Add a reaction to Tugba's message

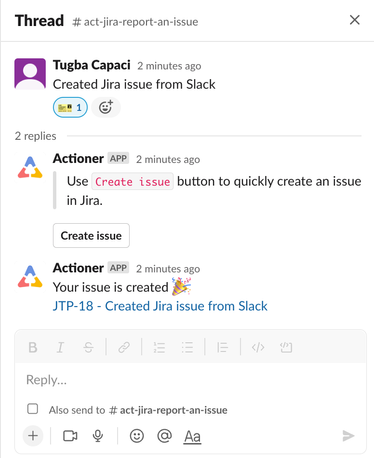[x=106, y=107]
